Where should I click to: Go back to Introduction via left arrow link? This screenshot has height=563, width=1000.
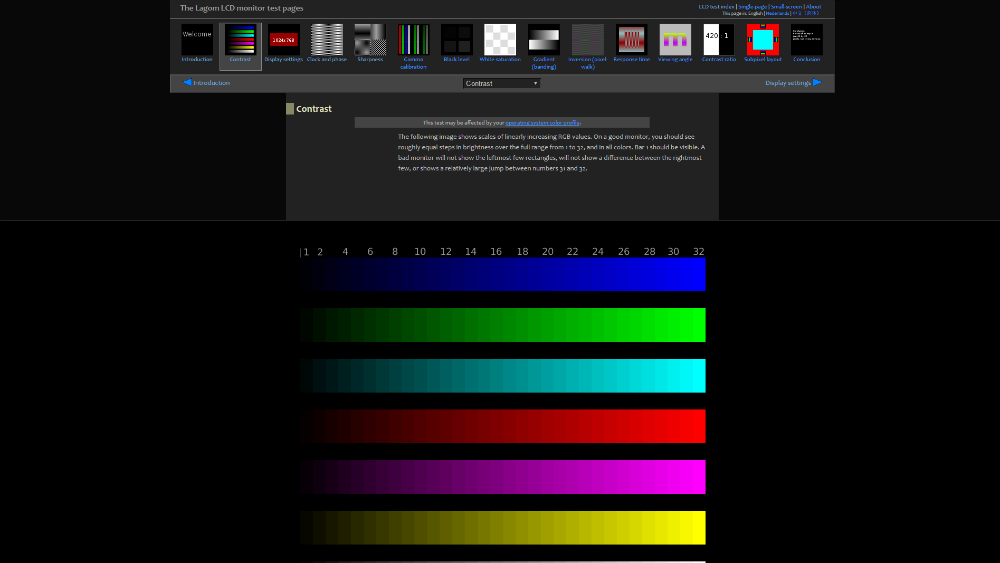[x=207, y=83]
